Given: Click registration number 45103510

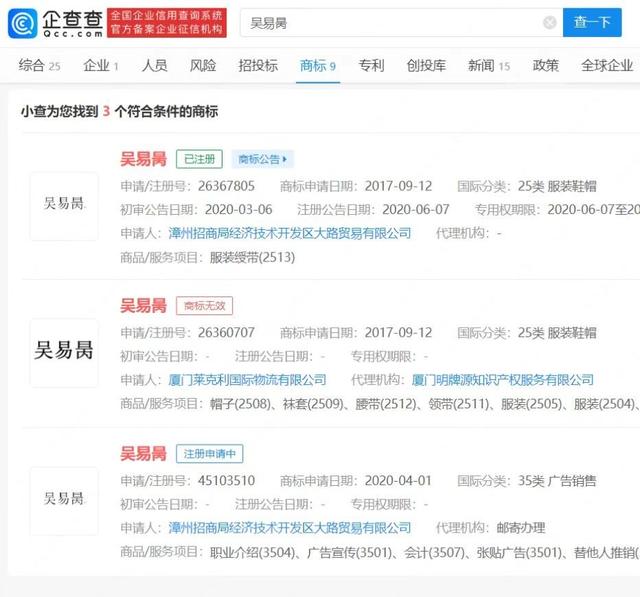Looking at the screenshot, I should [x=227, y=481].
